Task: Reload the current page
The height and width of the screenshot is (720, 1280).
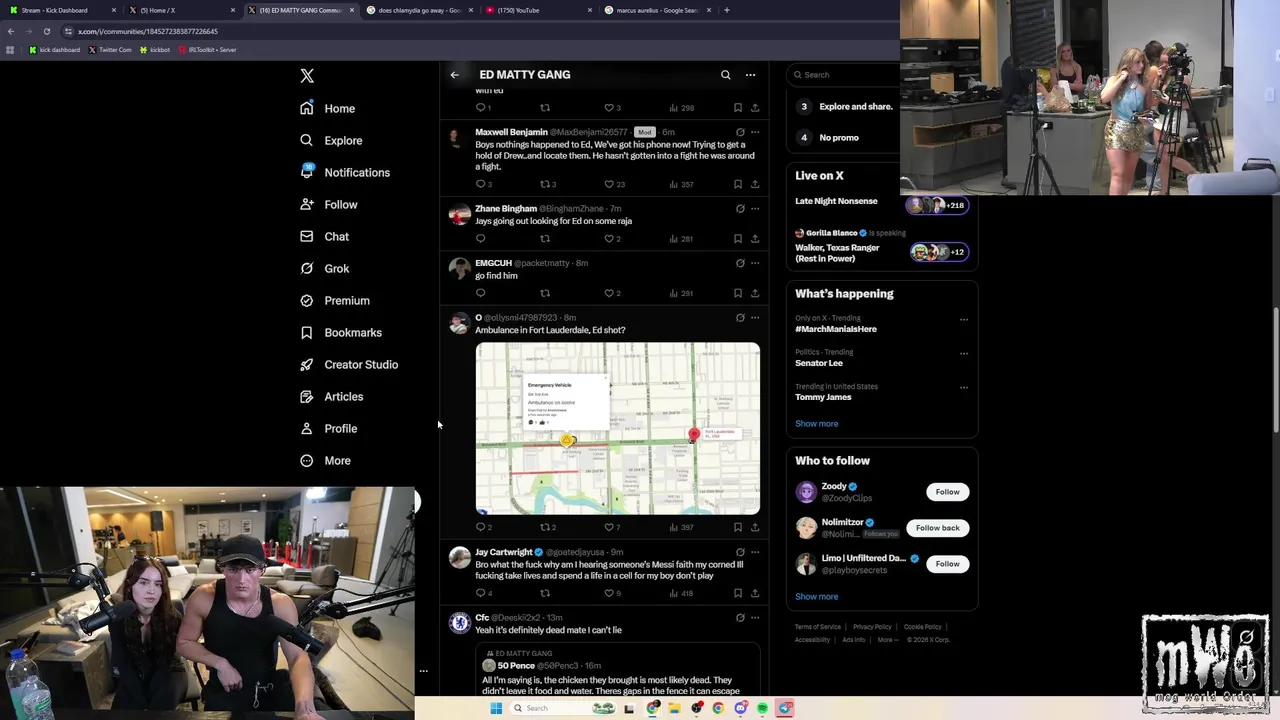Action: pyautogui.click(x=46, y=31)
